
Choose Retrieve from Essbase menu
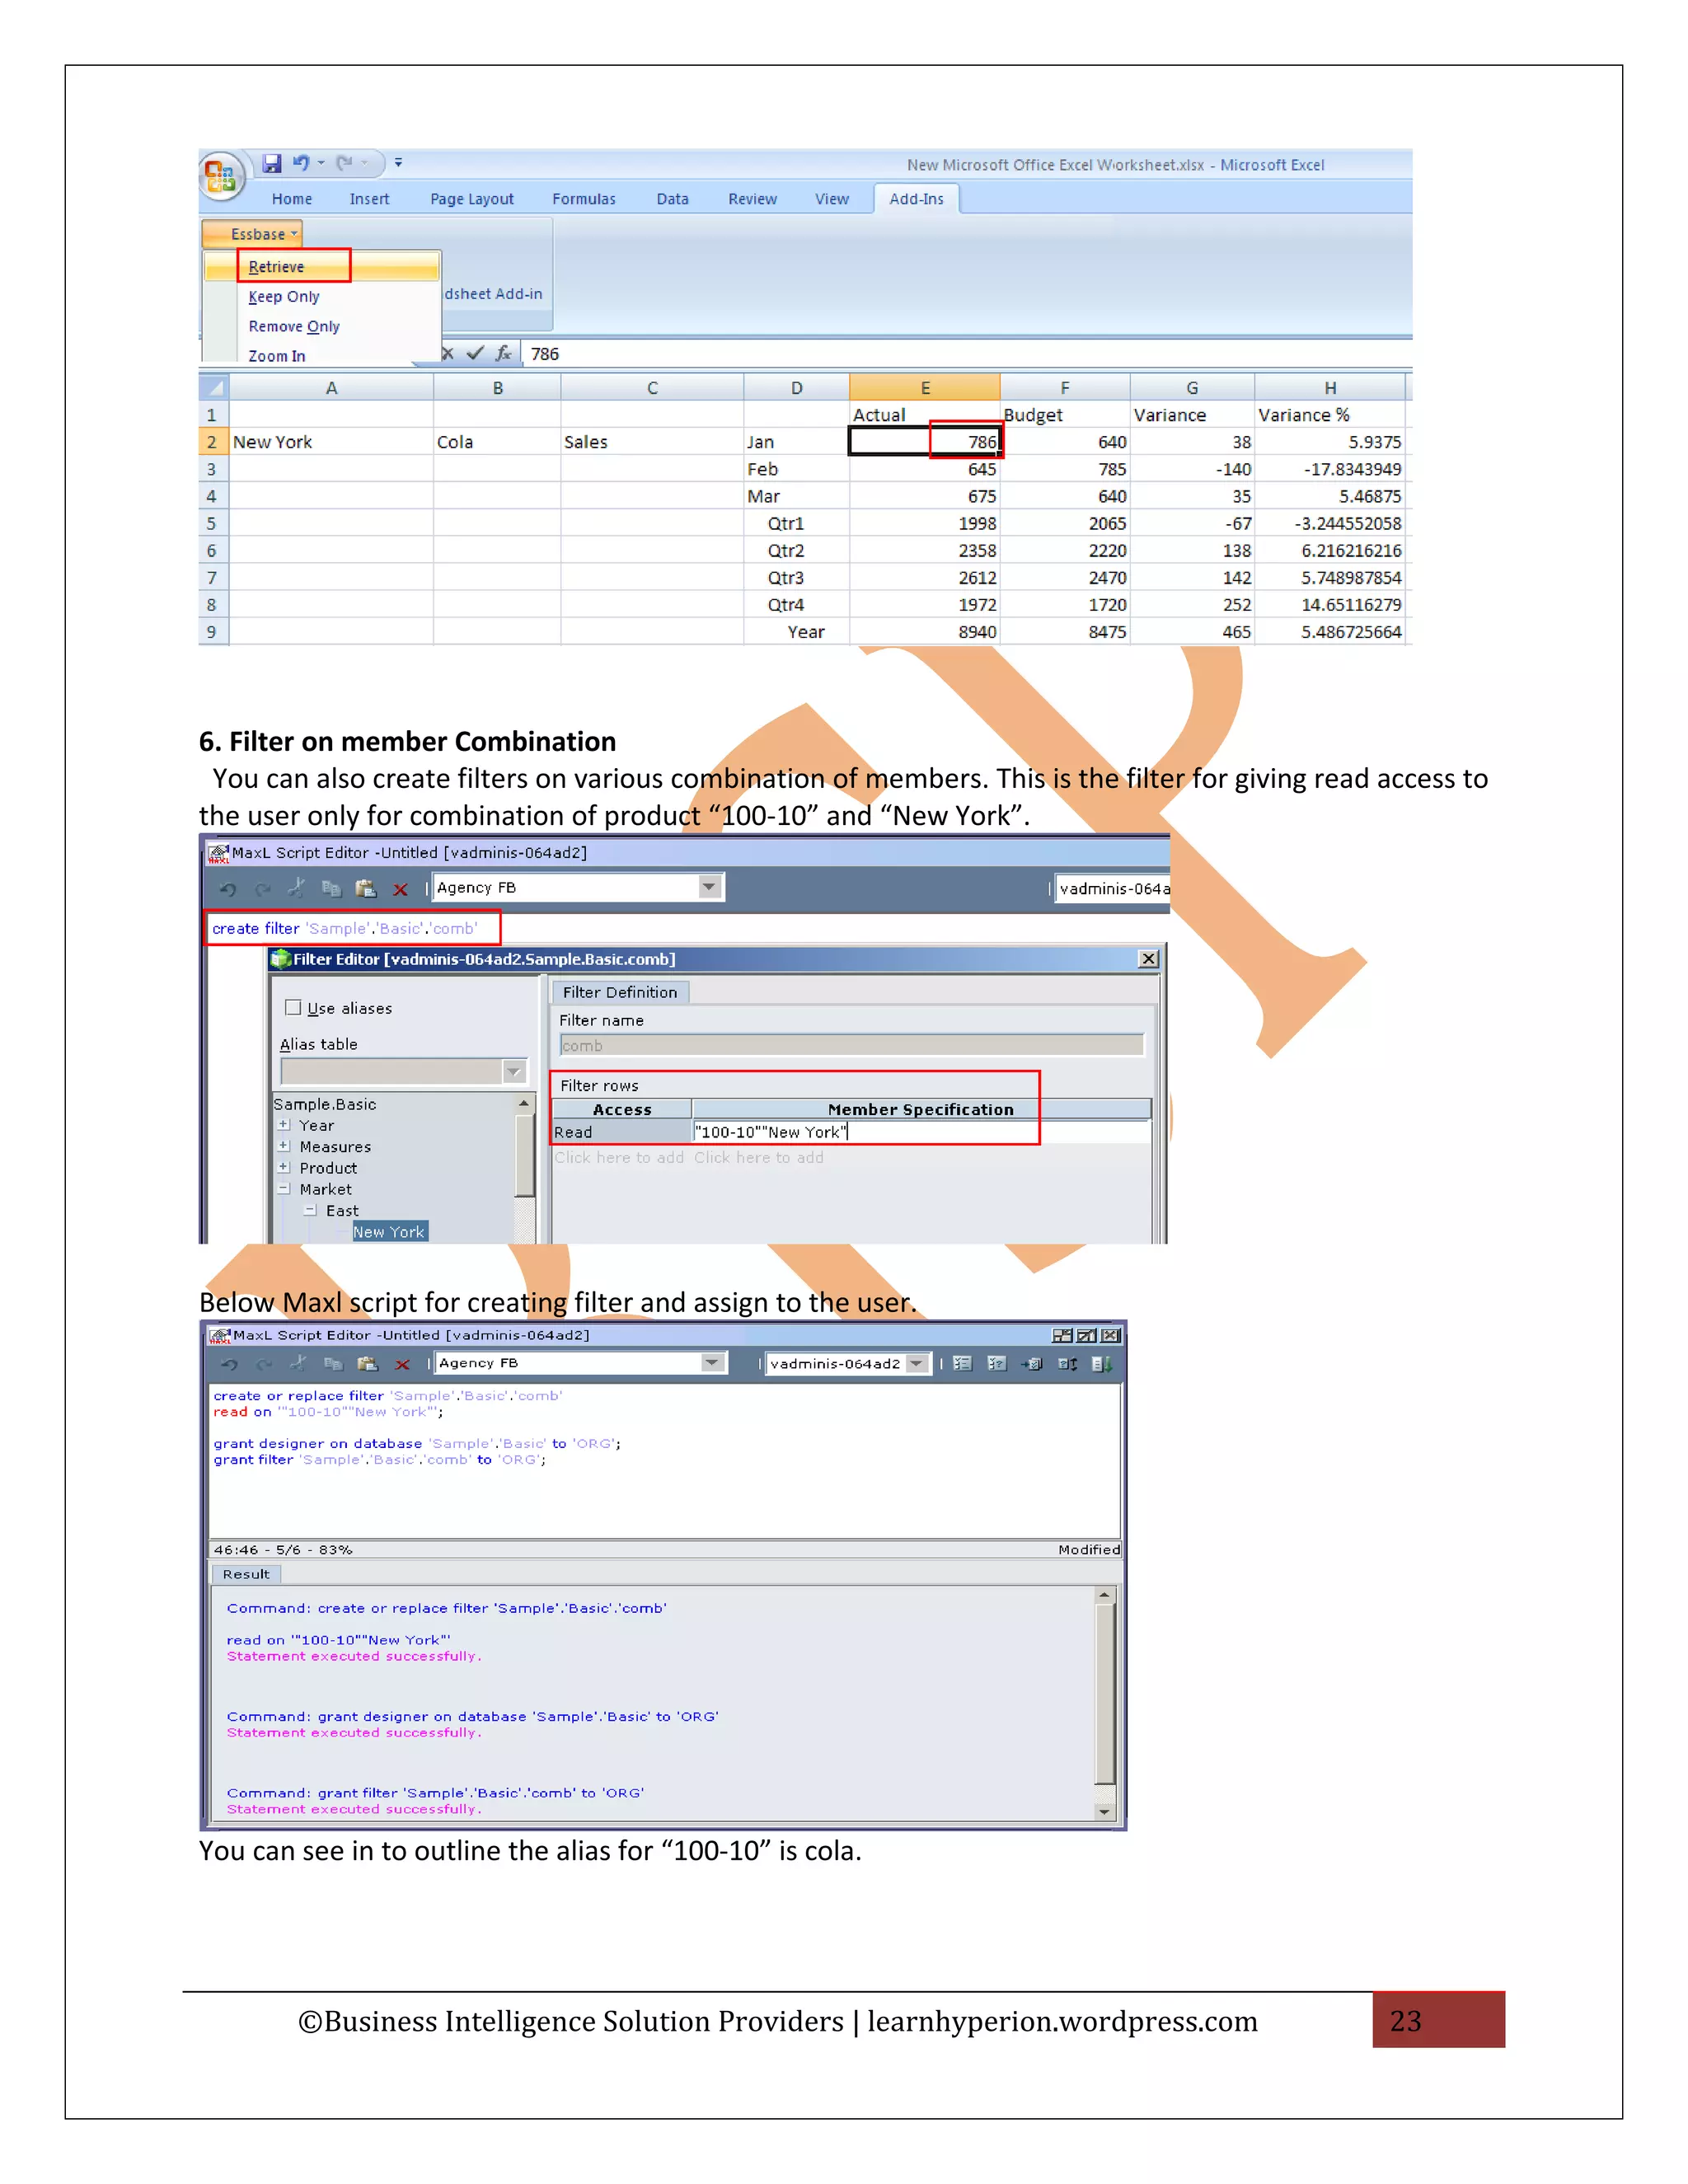[x=322, y=267]
